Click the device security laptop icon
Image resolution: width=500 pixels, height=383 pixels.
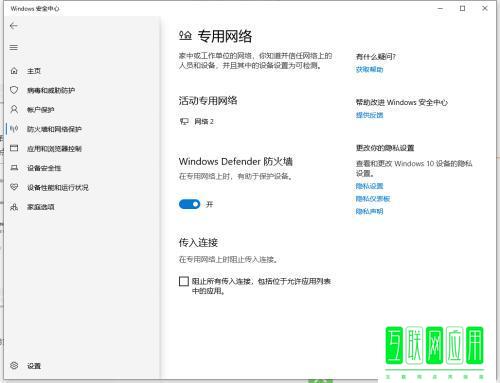coord(14,168)
